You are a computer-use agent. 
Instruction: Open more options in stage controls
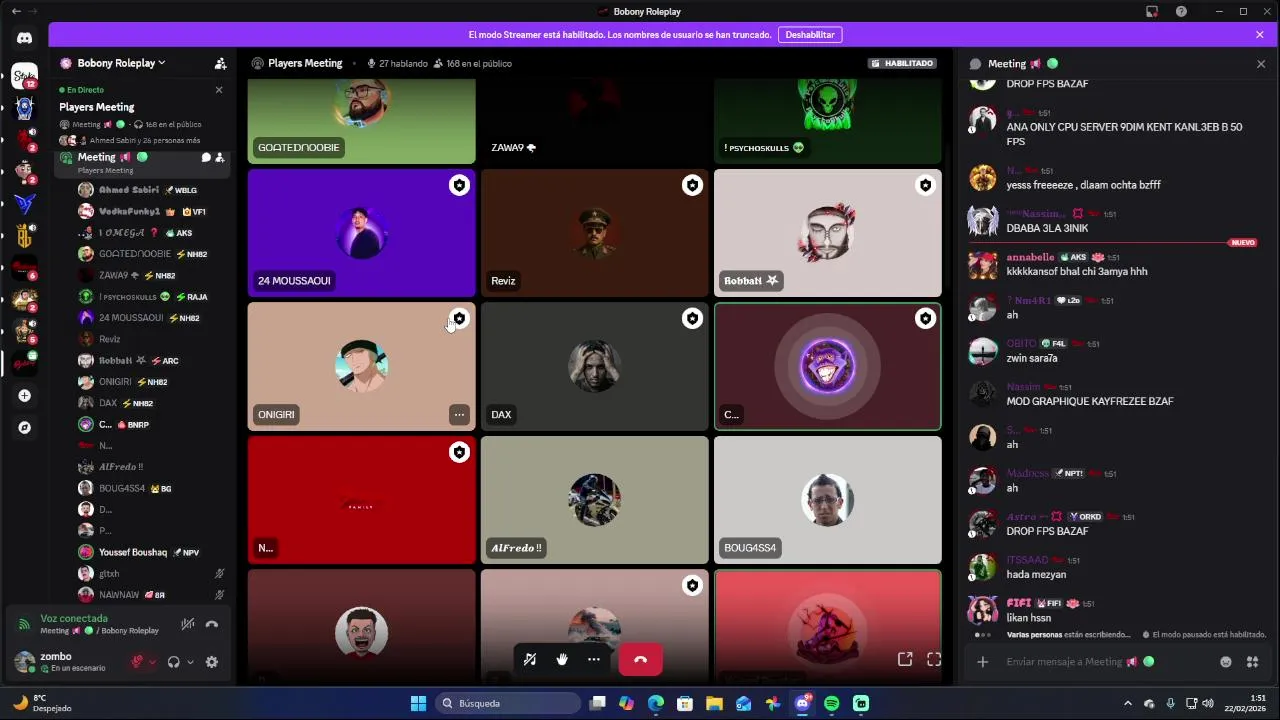(593, 659)
